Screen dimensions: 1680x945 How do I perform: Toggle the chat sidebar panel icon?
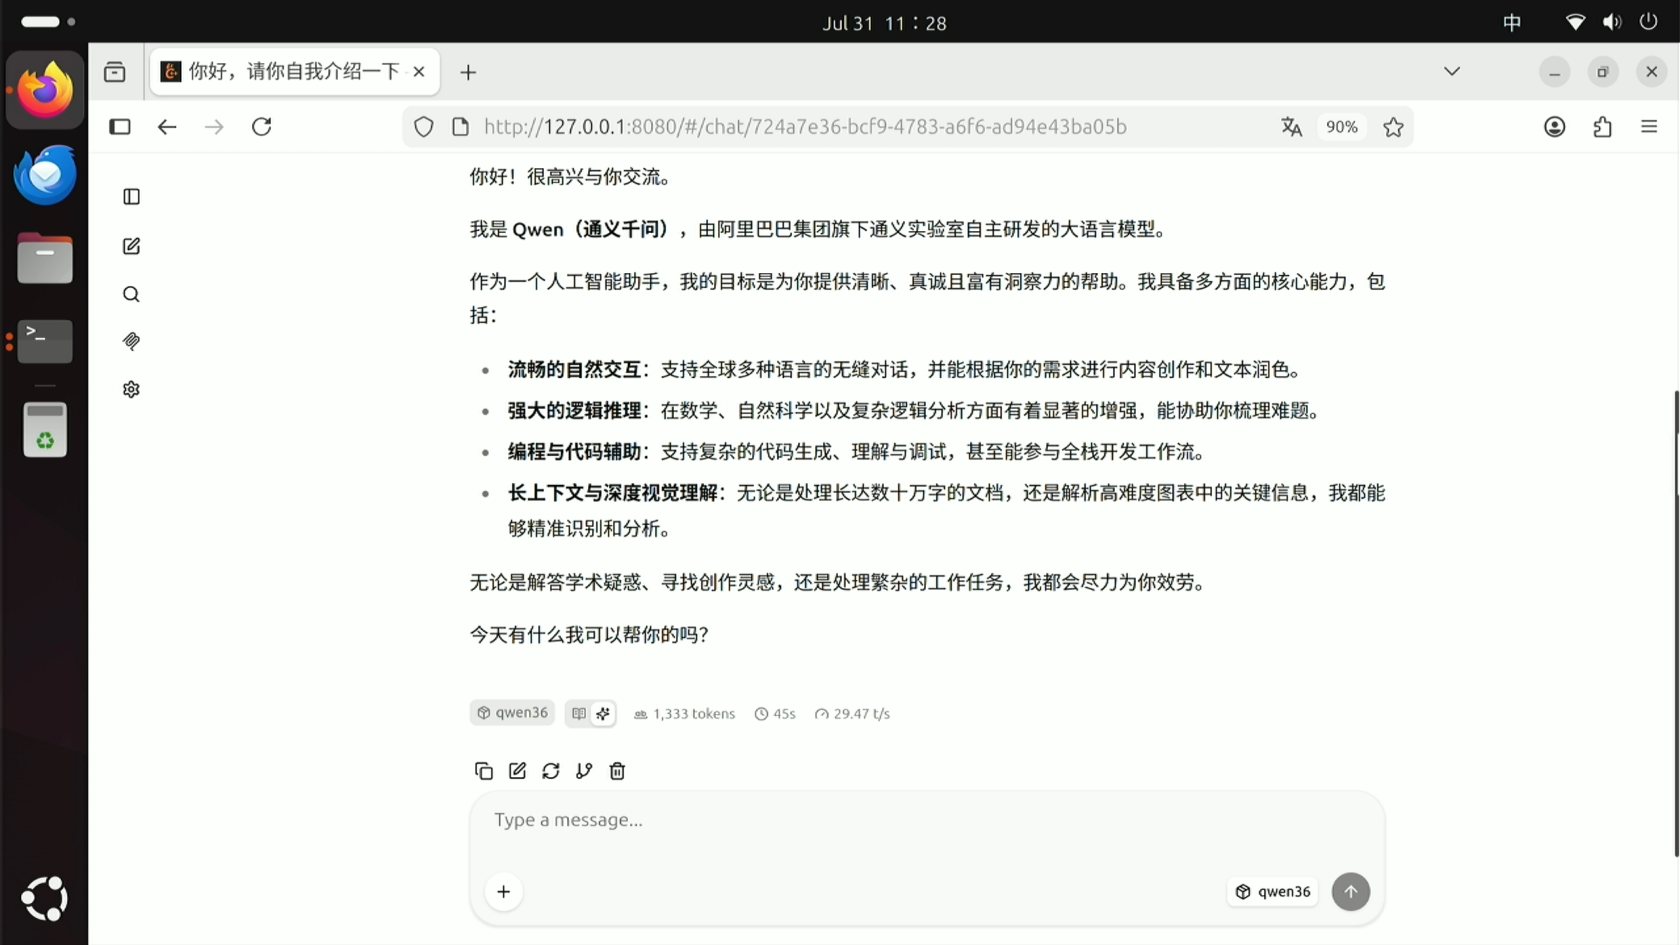coord(131,197)
